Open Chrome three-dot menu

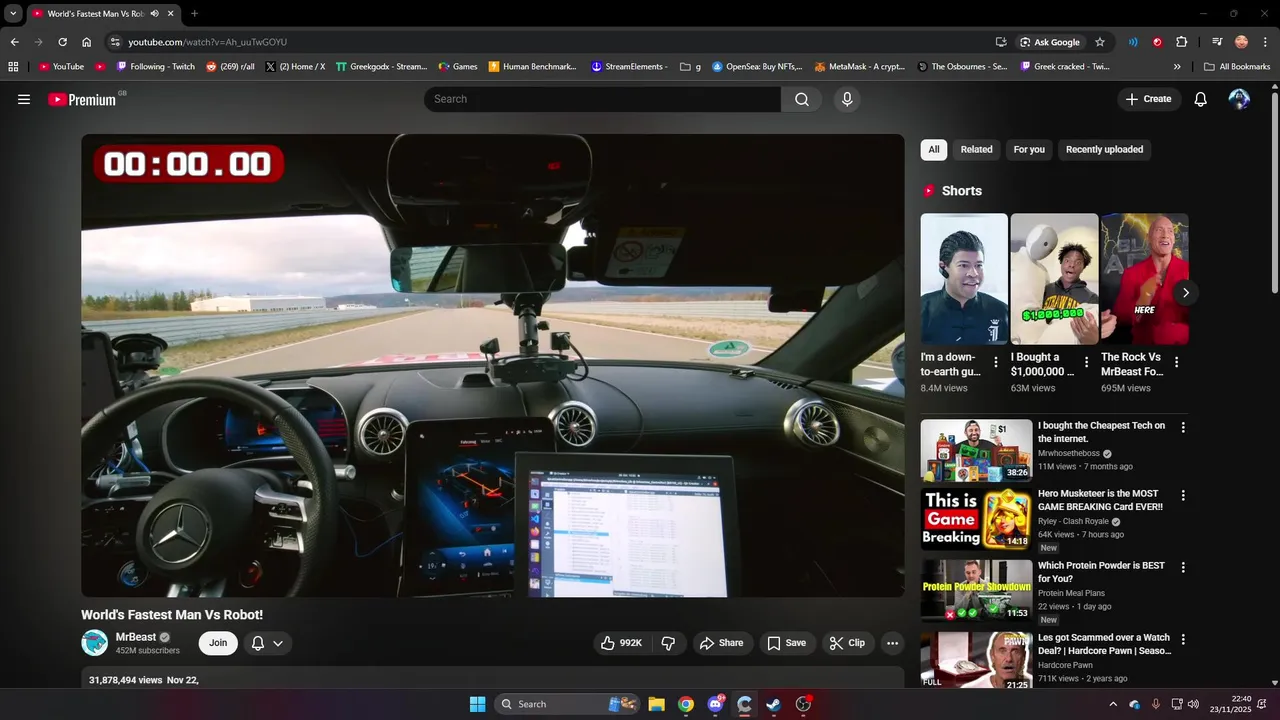(x=1266, y=42)
